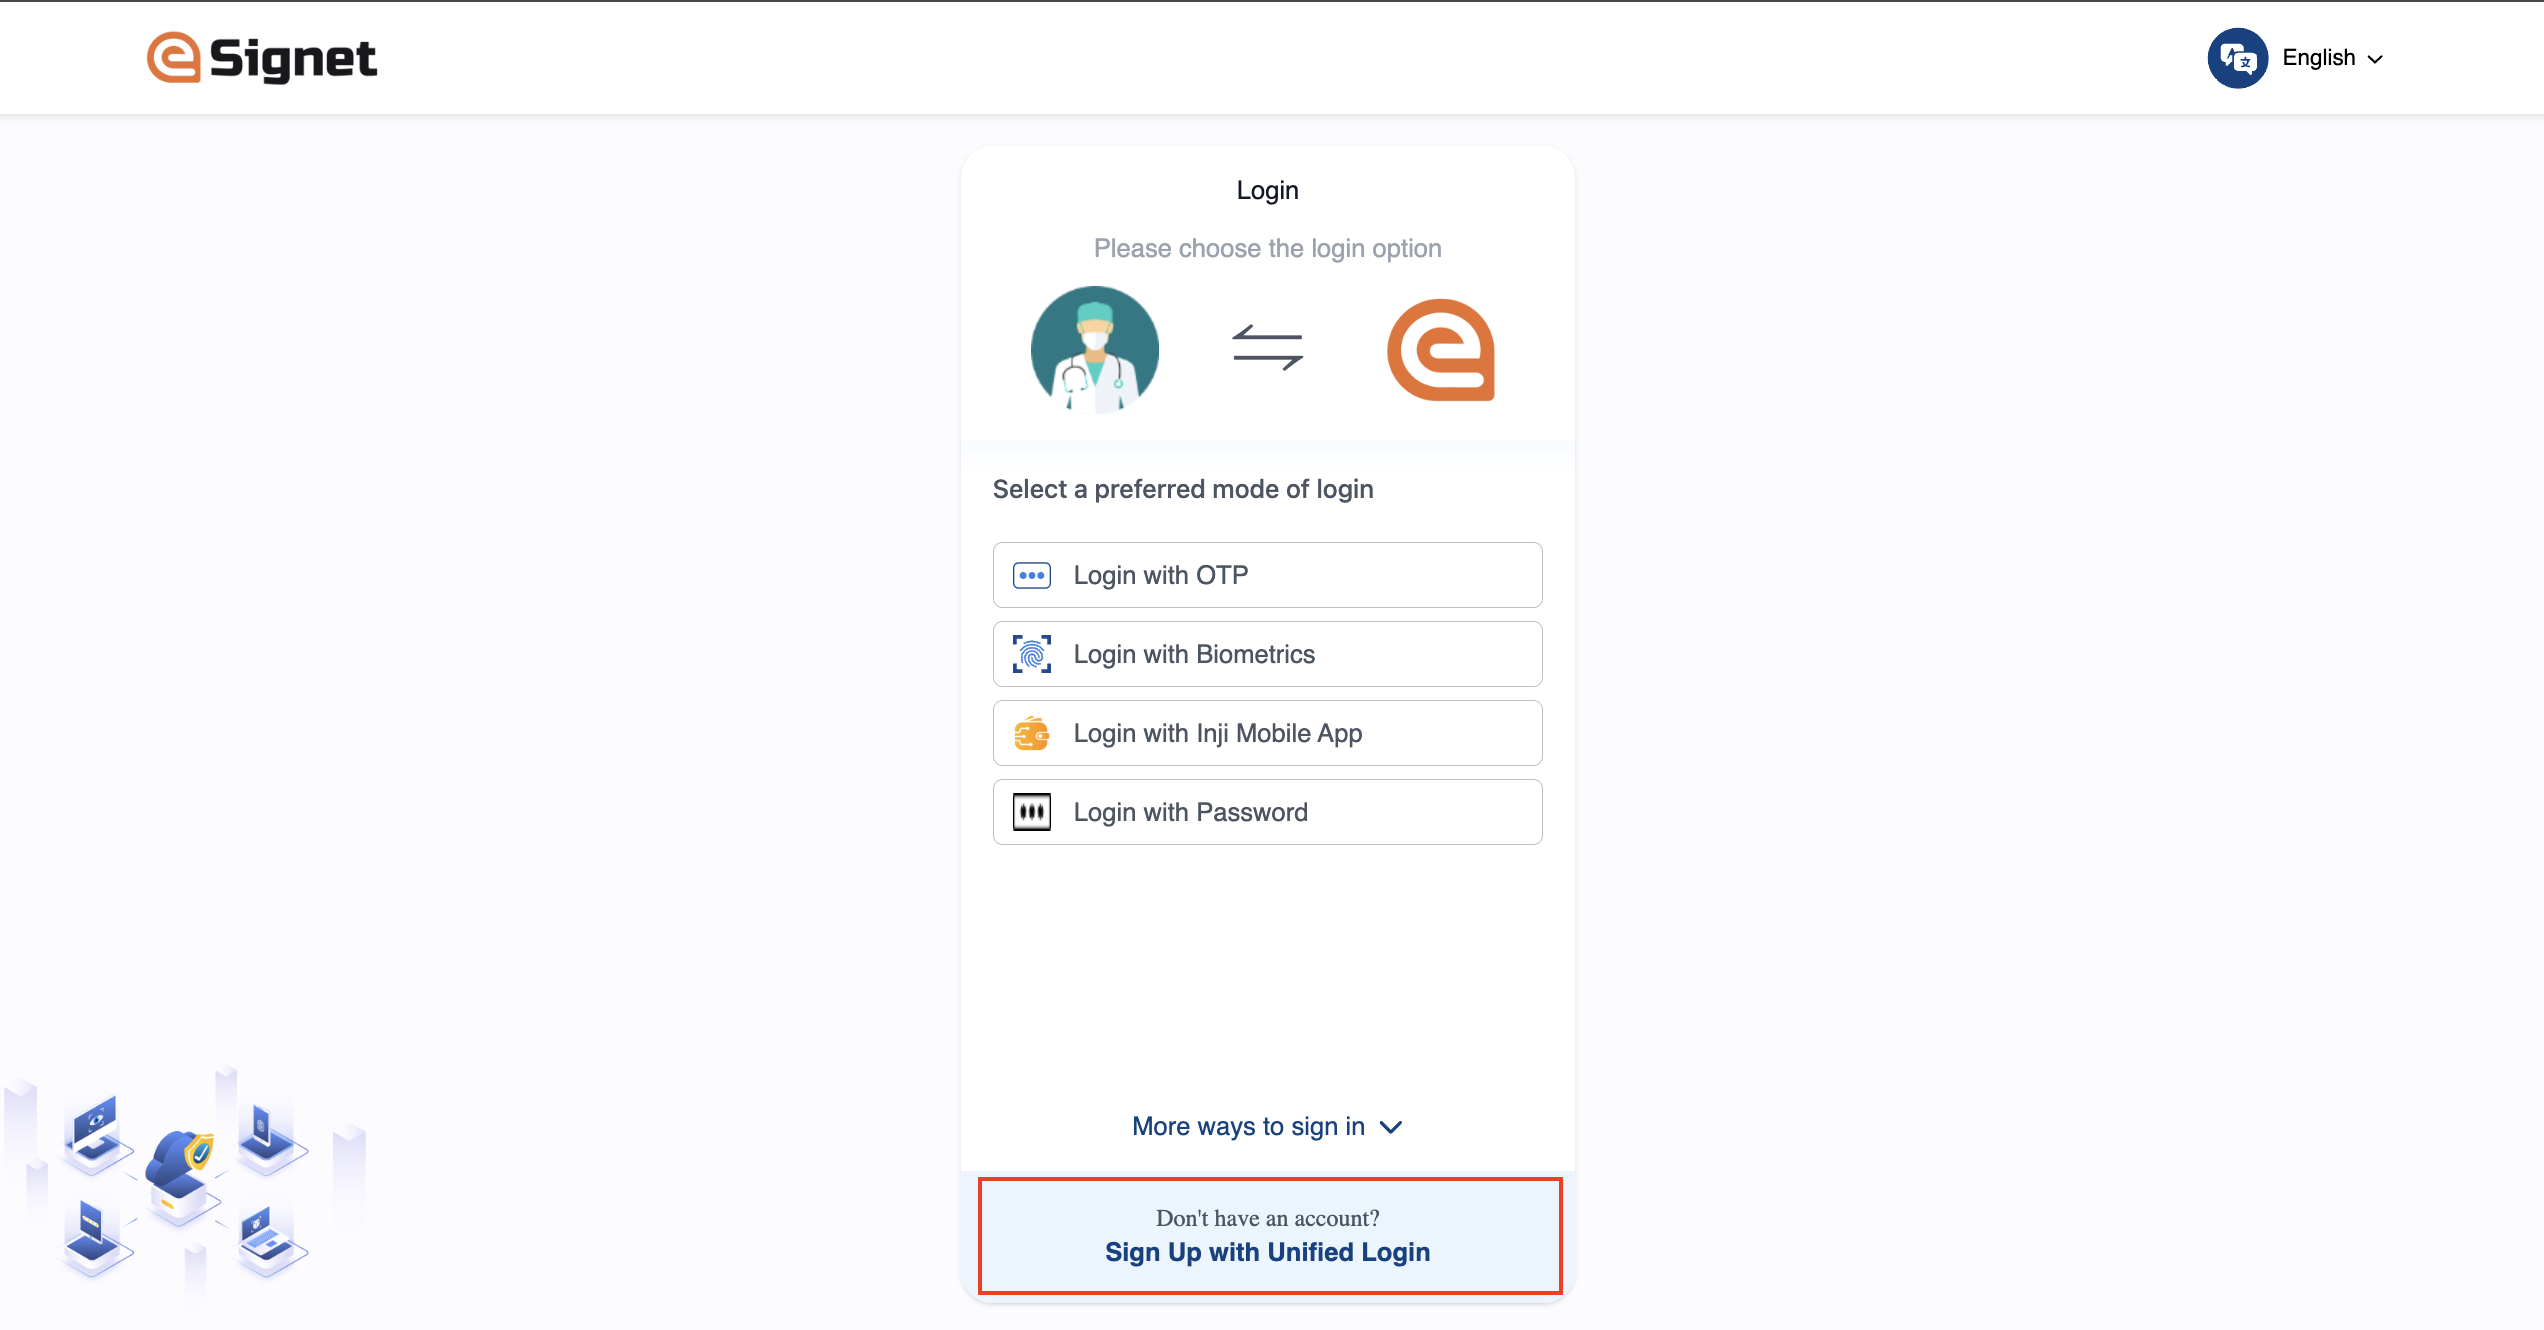Open Sign Up with Unified Login link

click(x=1267, y=1252)
